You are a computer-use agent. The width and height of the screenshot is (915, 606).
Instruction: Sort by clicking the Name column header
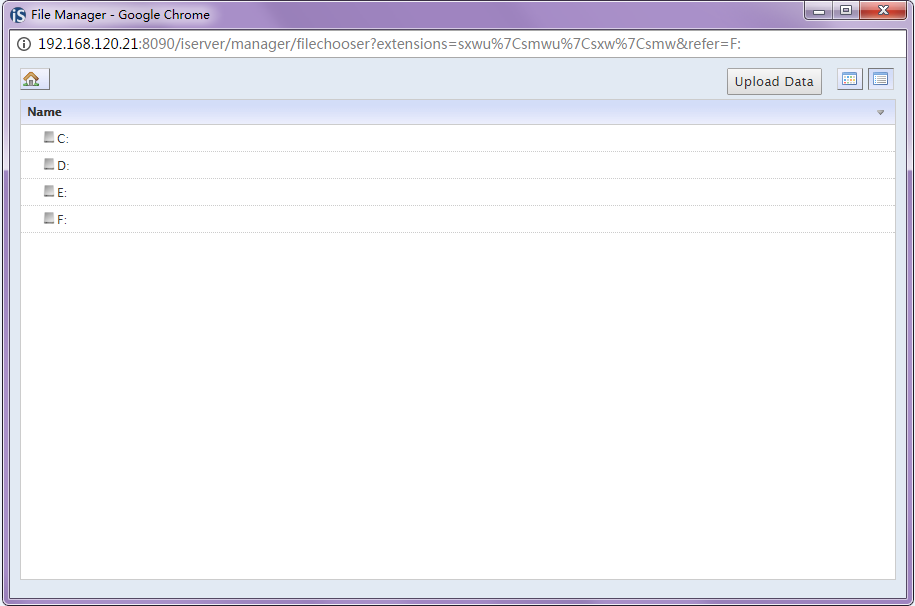coord(45,112)
